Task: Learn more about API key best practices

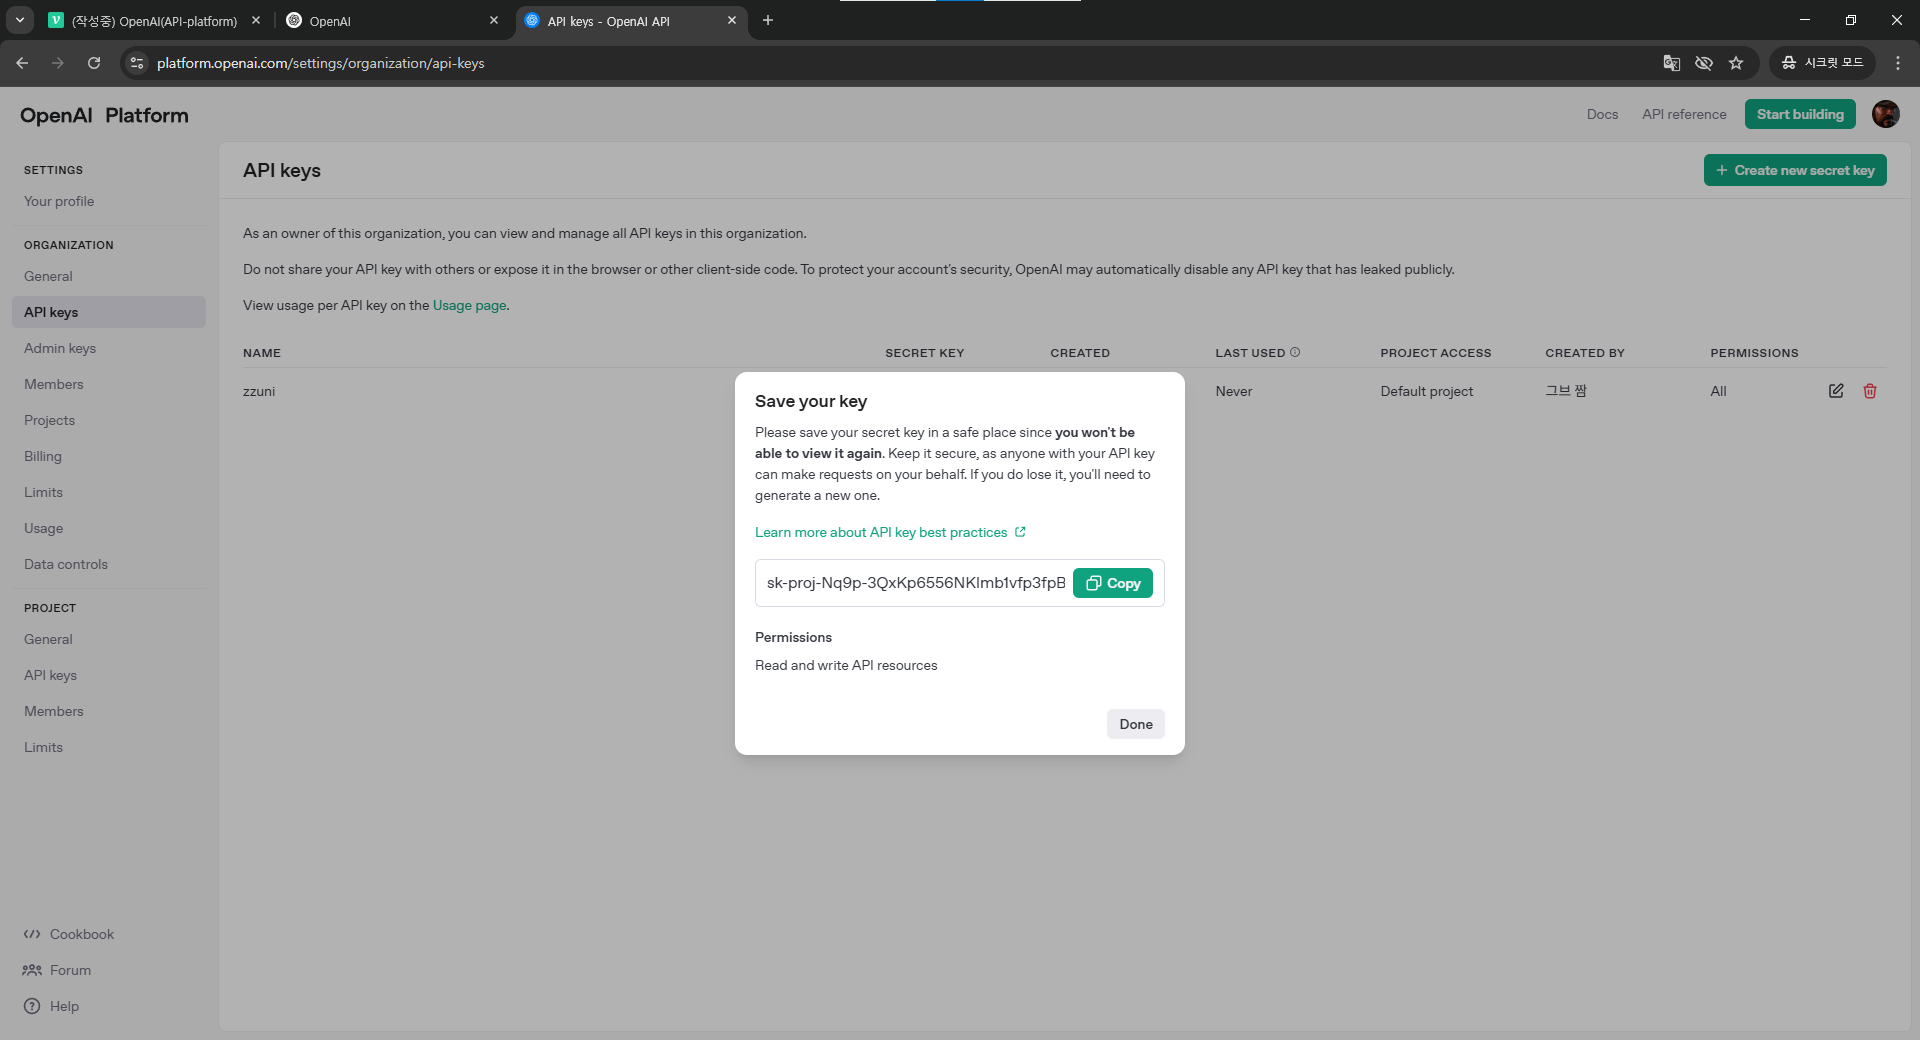Action: 883,532
